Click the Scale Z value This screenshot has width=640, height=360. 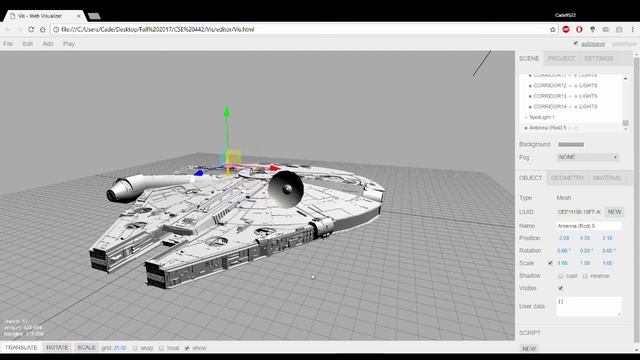pyautogui.click(x=607, y=263)
